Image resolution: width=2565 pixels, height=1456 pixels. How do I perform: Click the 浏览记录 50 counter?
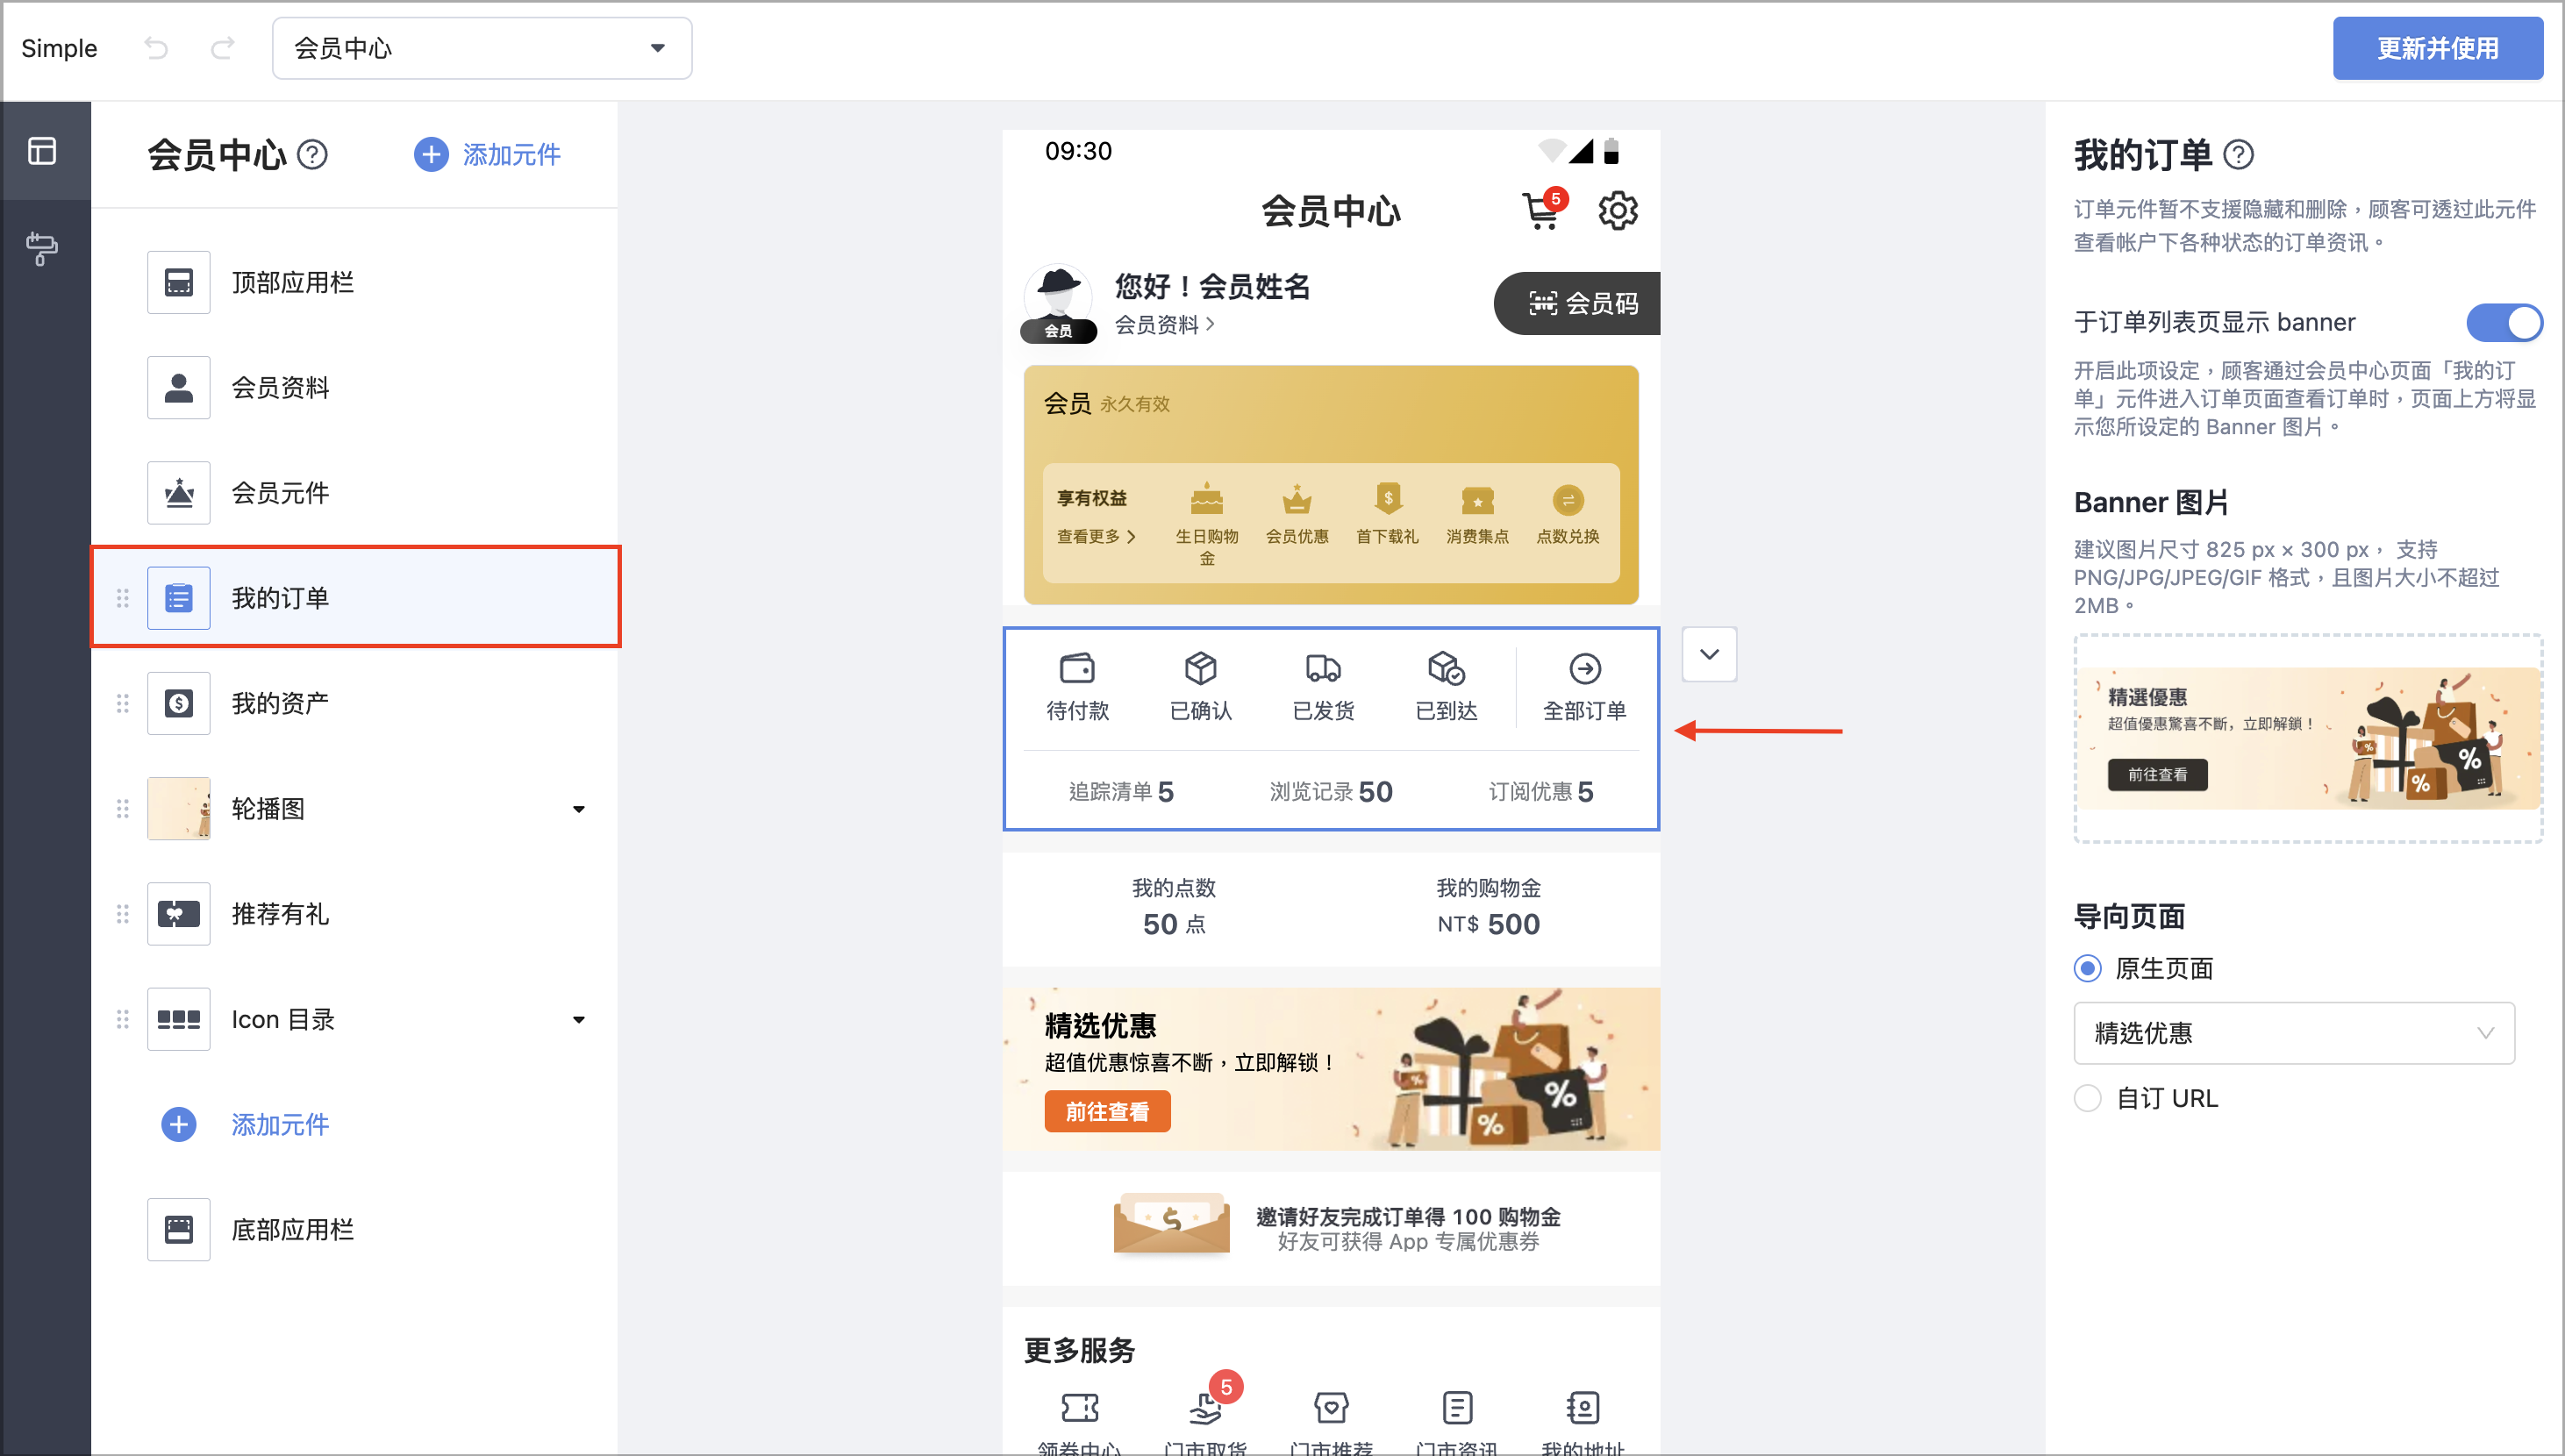pyautogui.click(x=1331, y=791)
